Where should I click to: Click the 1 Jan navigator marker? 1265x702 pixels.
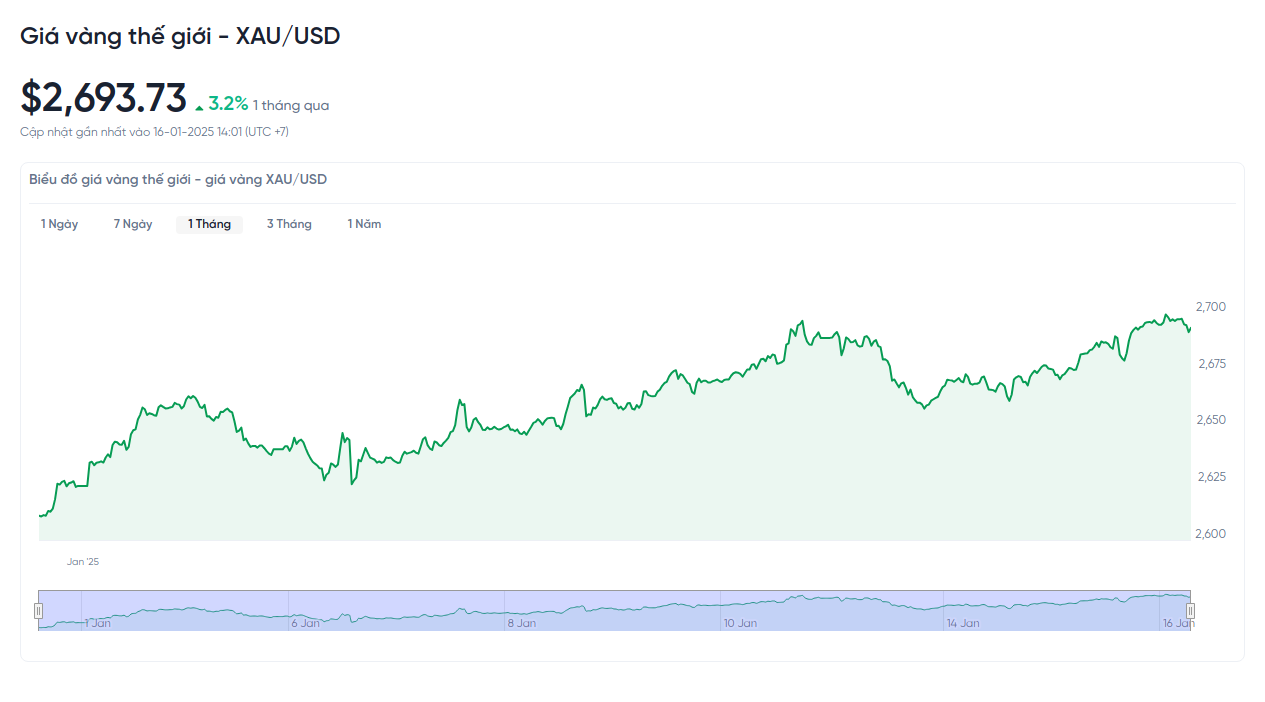click(97, 623)
